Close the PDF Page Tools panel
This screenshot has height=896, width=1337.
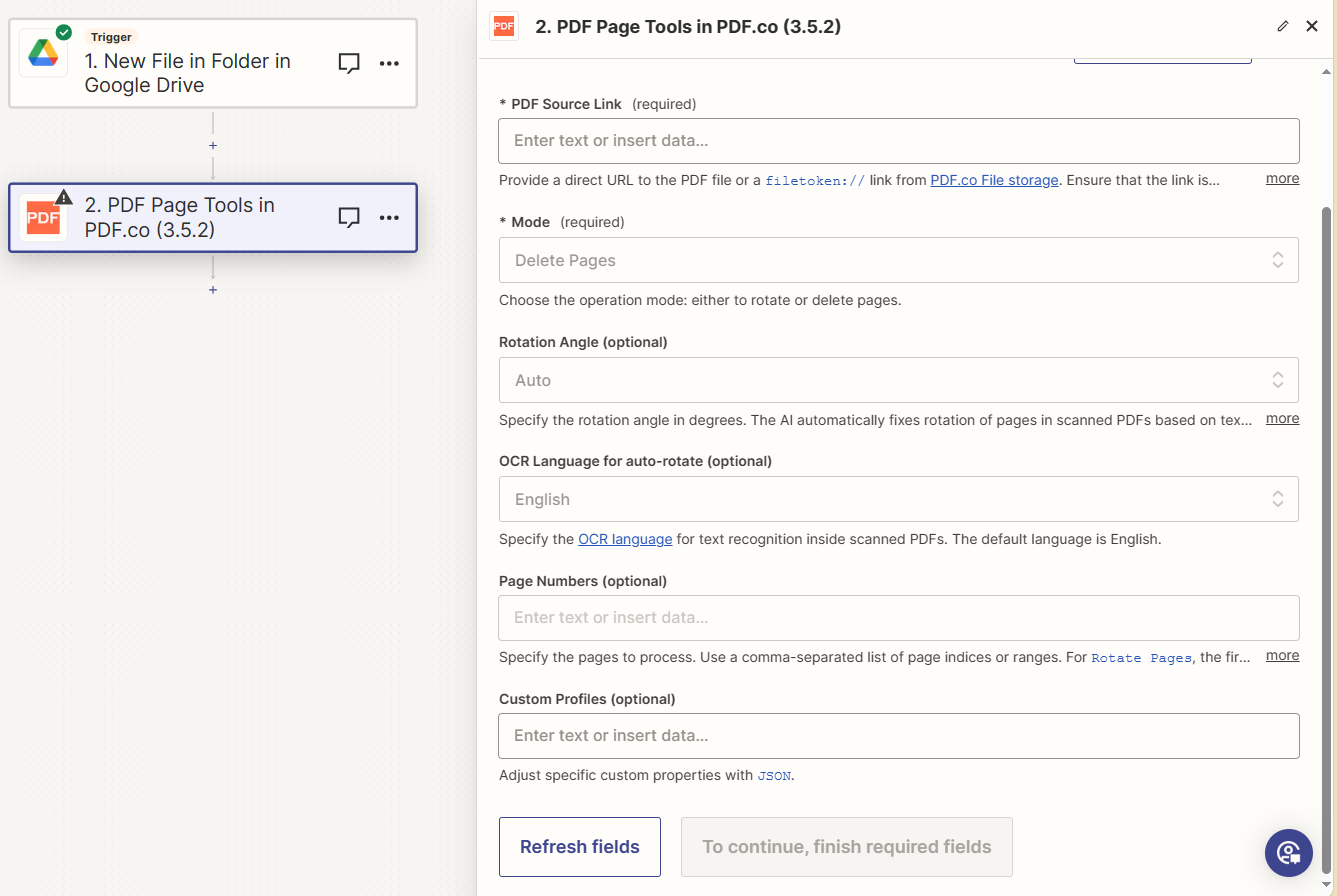[x=1312, y=27]
